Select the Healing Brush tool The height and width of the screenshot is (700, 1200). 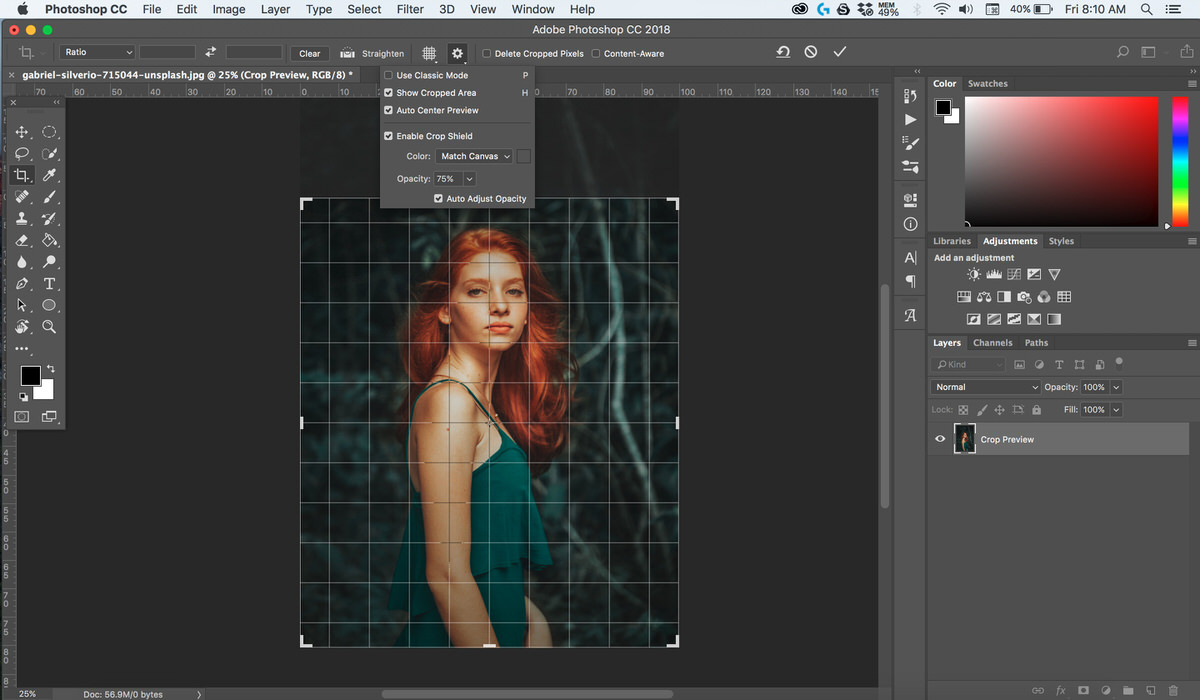[22, 197]
